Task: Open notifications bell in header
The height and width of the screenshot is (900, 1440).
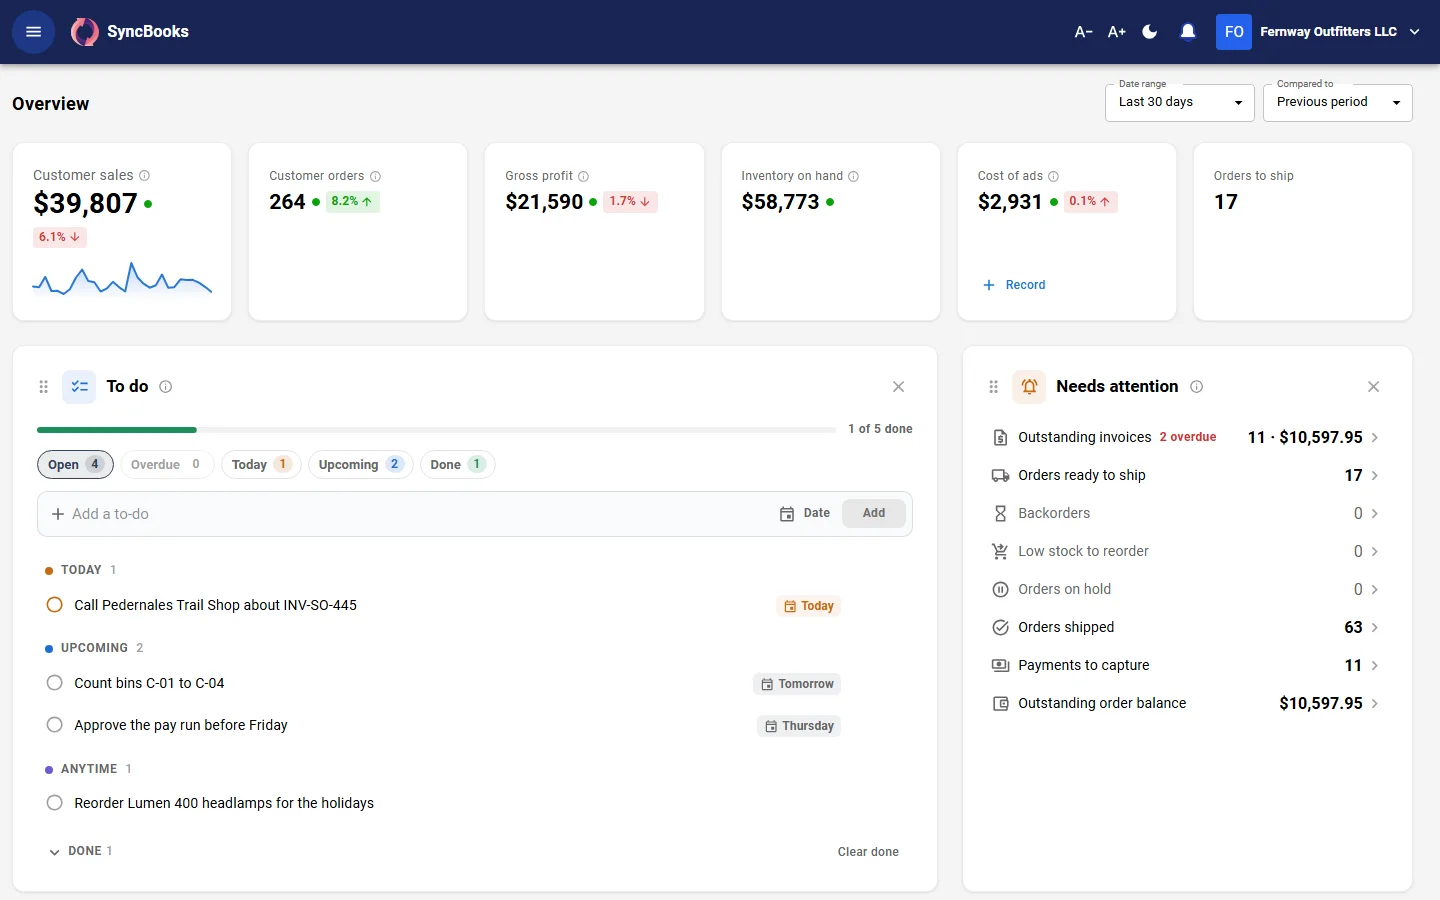Action: (1188, 32)
